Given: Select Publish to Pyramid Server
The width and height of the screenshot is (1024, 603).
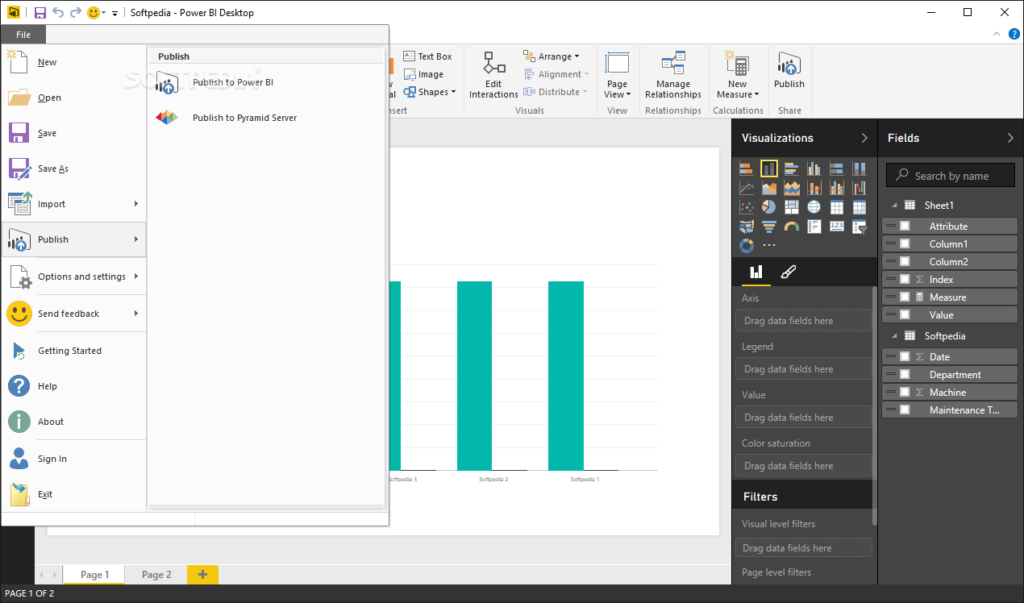Looking at the screenshot, I should tap(244, 117).
